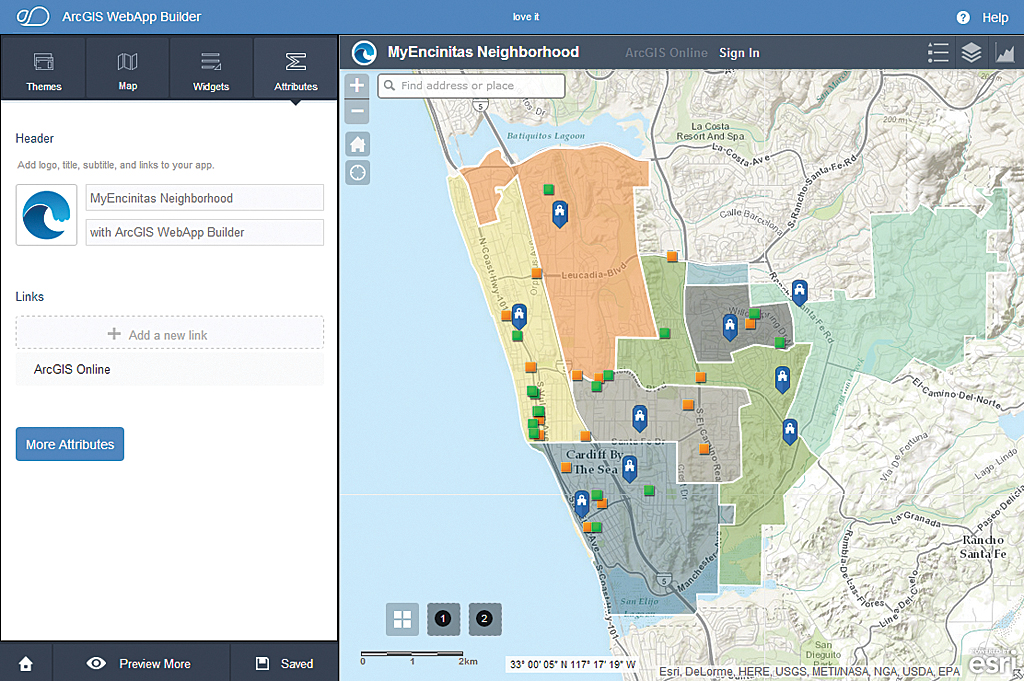The height and width of the screenshot is (681, 1024).
Task: Expand the Preview More button
Action: [141, 663]
